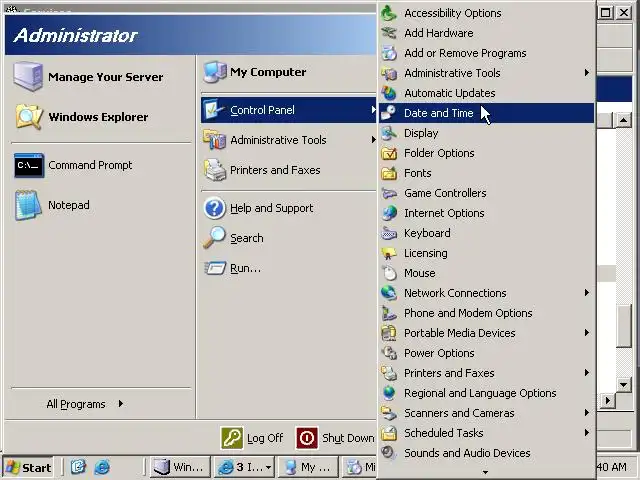
Task: Open the Fonts folder icon
Action: click(389, 173)
